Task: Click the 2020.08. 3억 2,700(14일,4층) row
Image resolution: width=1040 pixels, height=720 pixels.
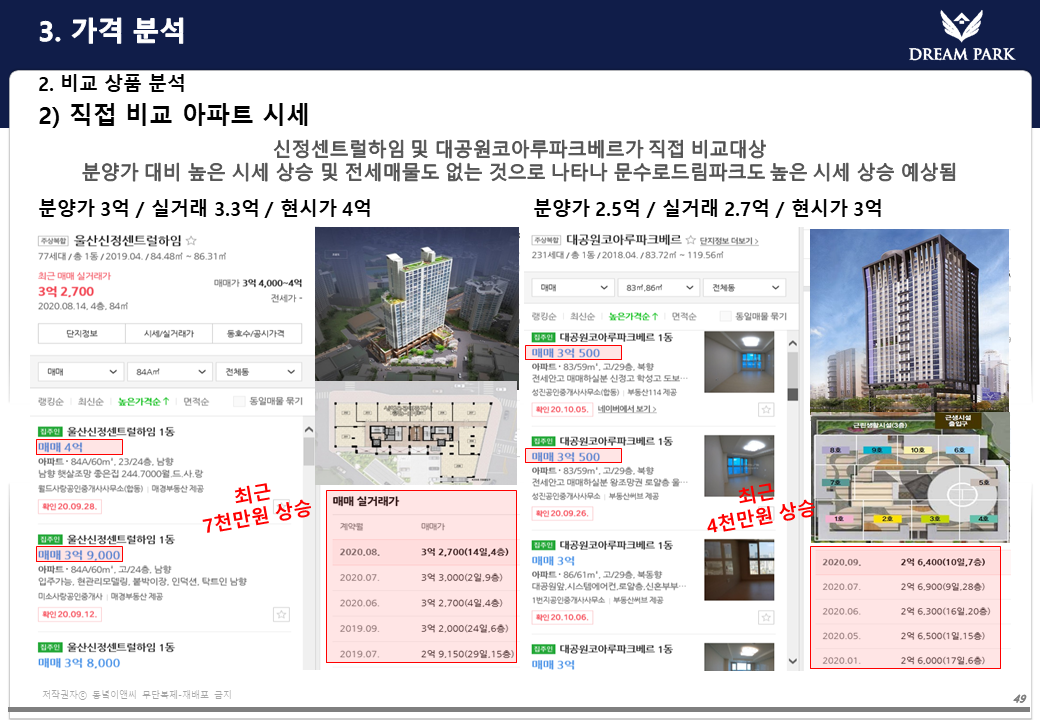Action: pos(421,552)
